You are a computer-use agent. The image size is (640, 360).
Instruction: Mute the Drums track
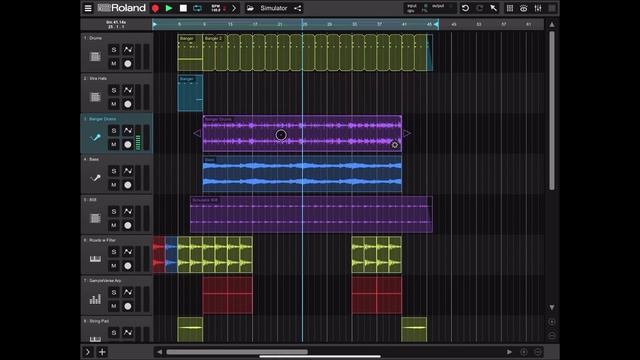114,63
